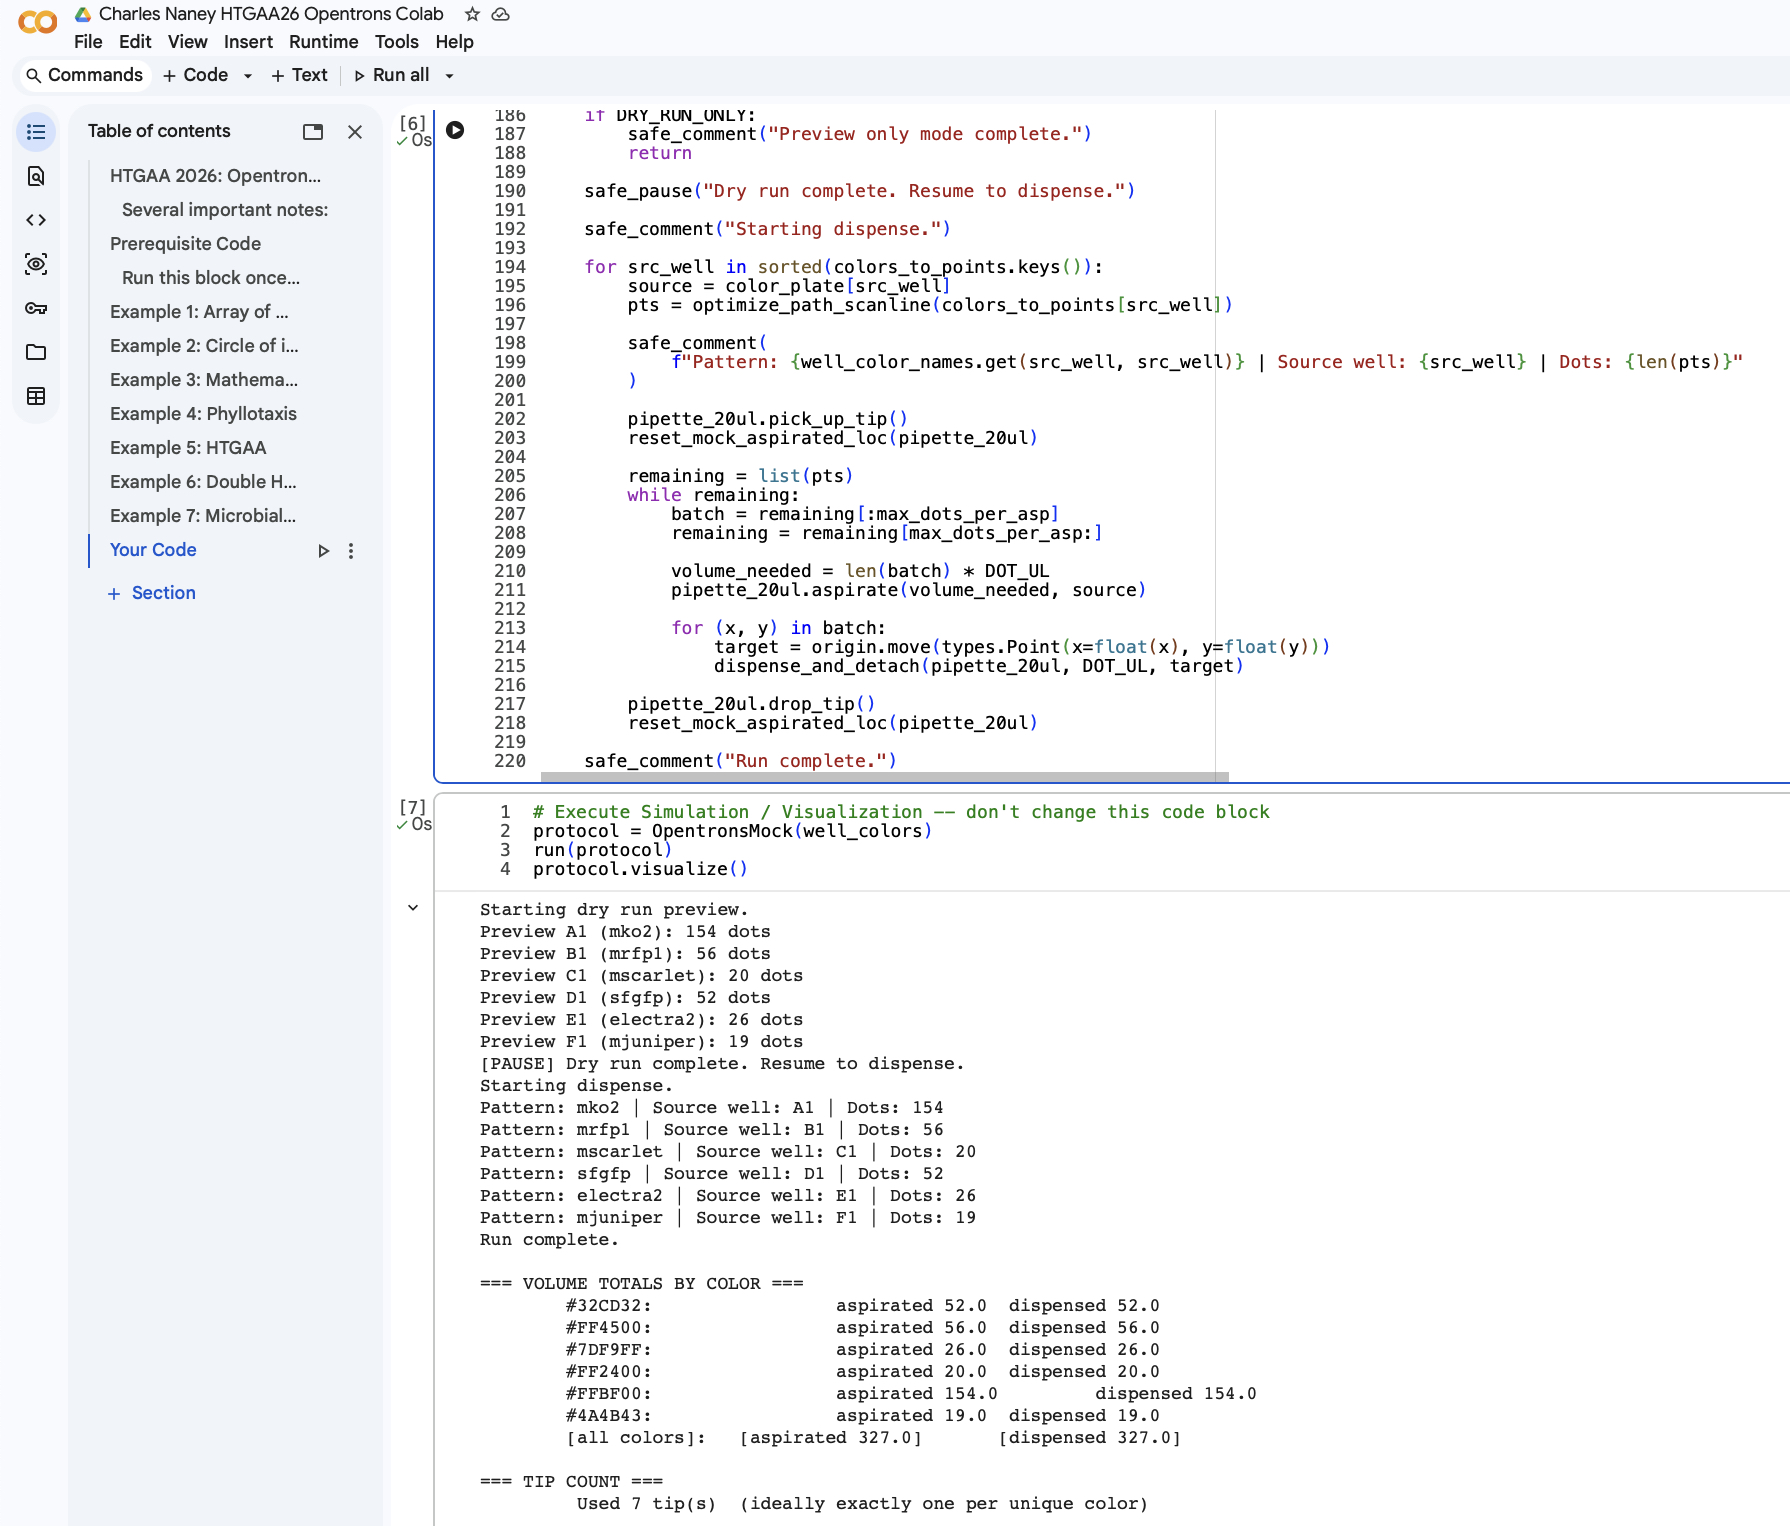1790x1526 pixels.
Task: Open the variables inspector sidebar icon
Action: point(36,264)
